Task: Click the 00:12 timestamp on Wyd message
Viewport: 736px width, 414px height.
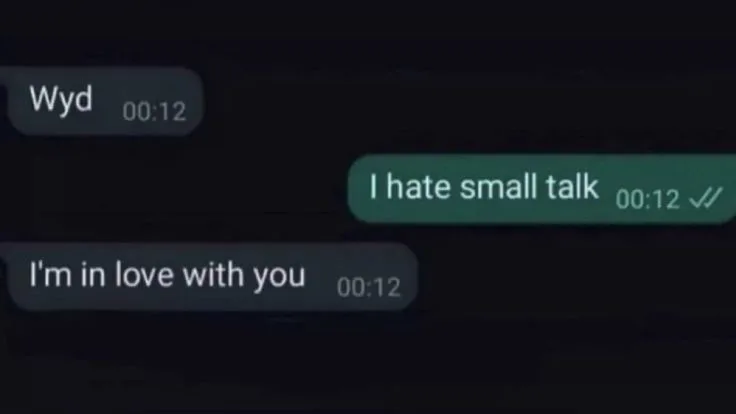Action: pyautogui.click(x=154, y=112)
